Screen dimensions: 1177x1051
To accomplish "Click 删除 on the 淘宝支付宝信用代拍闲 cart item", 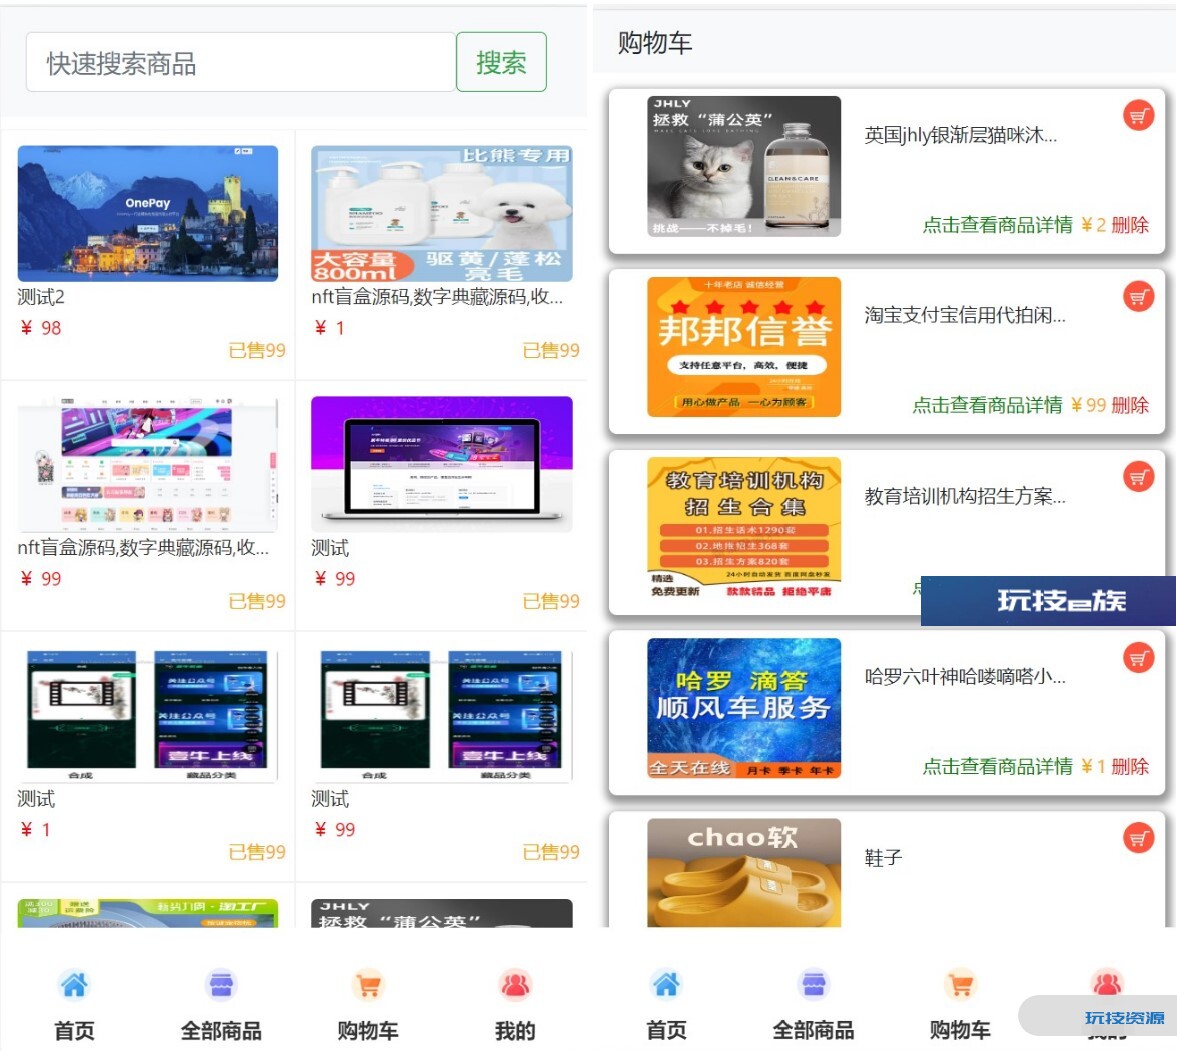I will click(1130, 405).
